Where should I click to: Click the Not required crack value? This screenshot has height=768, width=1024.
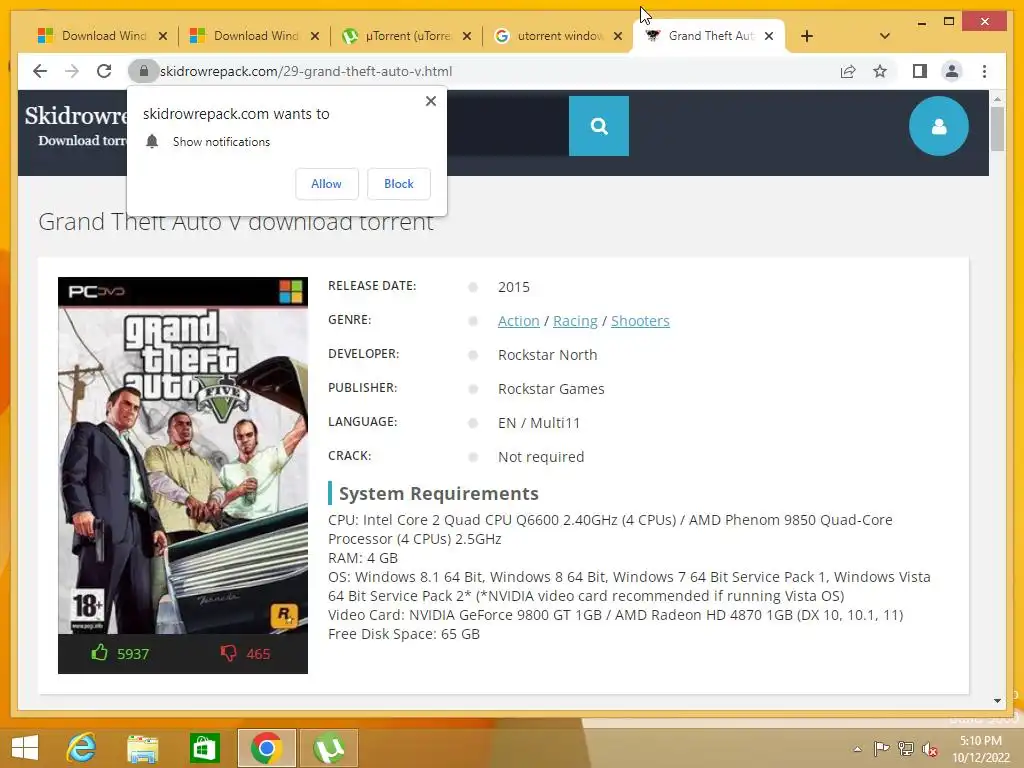541,457
